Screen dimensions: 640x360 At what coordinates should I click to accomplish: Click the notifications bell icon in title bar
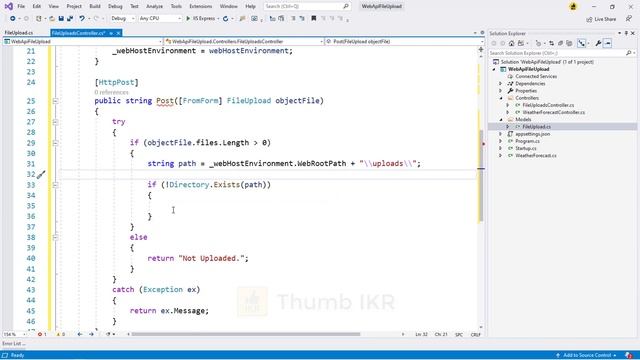pyautogui.click(x=573, y=6)
